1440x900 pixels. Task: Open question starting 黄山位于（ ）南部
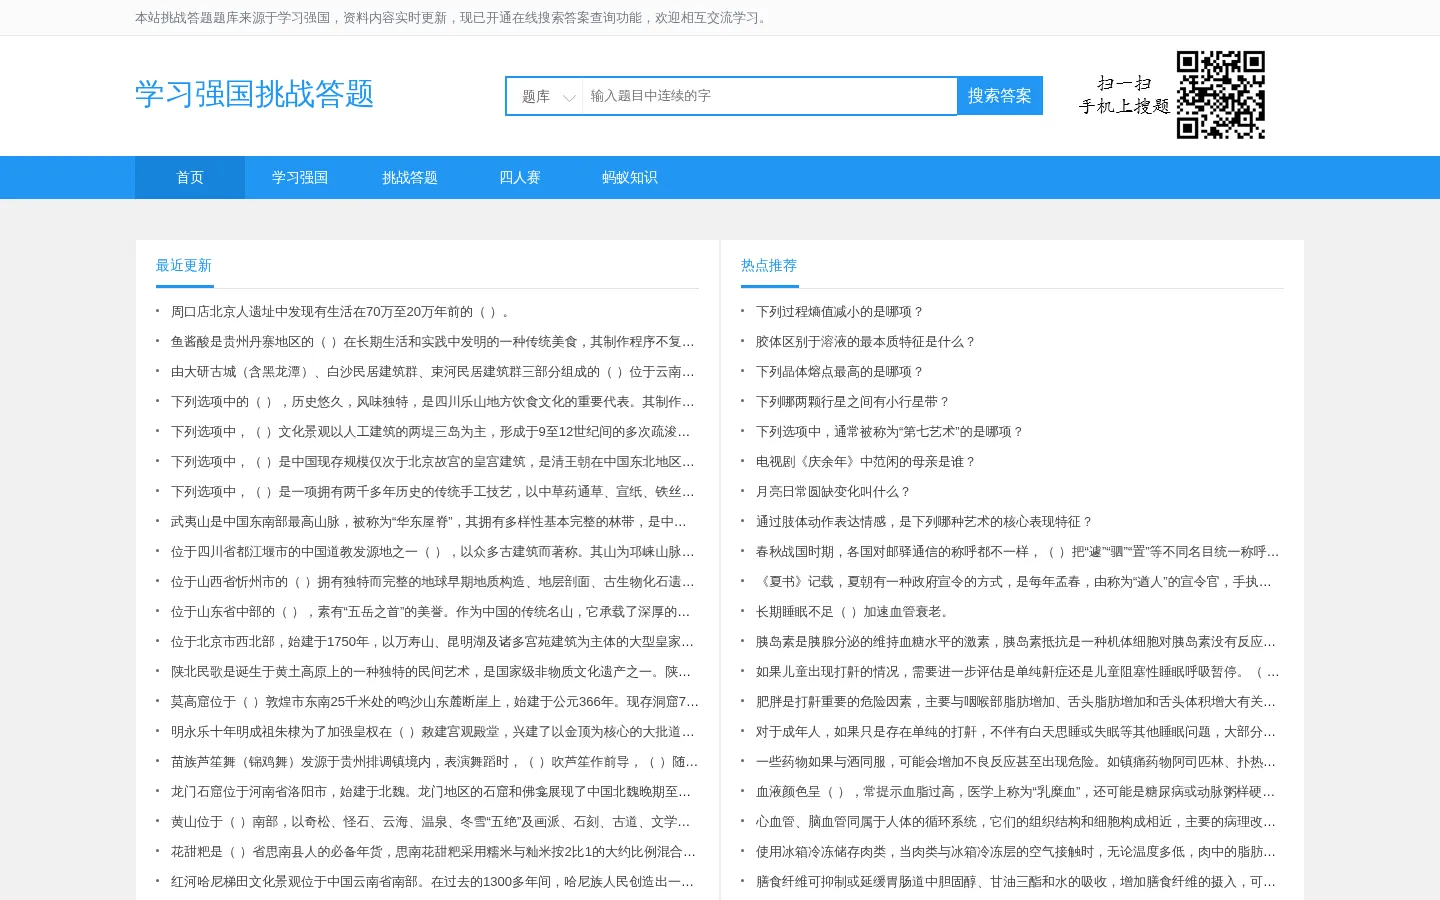(431, 822)
